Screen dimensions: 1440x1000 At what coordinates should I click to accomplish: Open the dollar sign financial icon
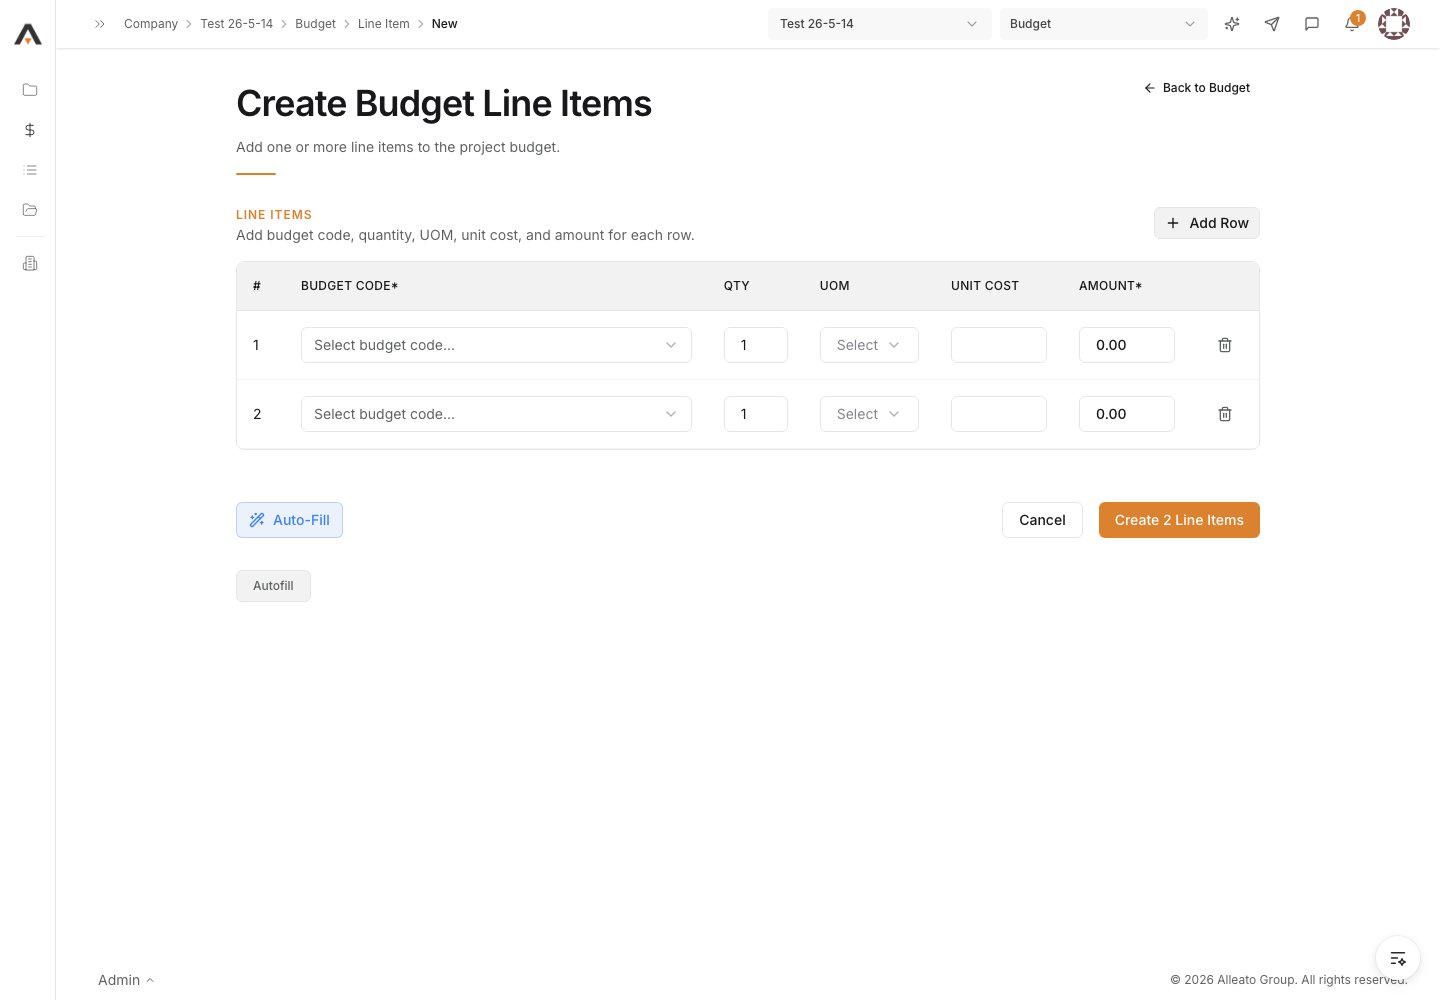30,130
